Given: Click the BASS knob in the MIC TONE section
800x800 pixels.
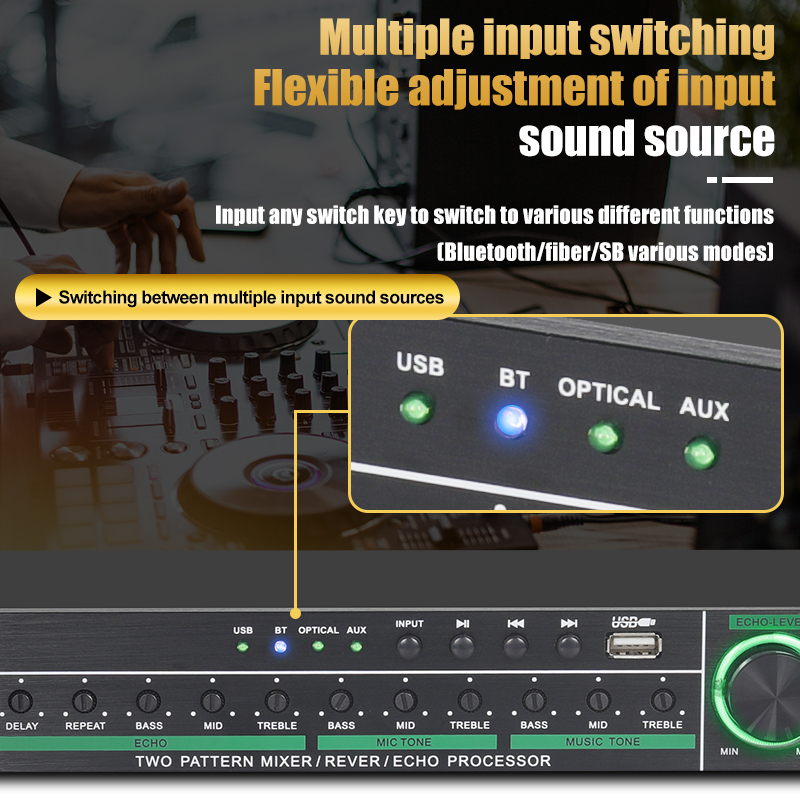Looking at the screenshot, I should pyautogui.click(x=341, y=701).
